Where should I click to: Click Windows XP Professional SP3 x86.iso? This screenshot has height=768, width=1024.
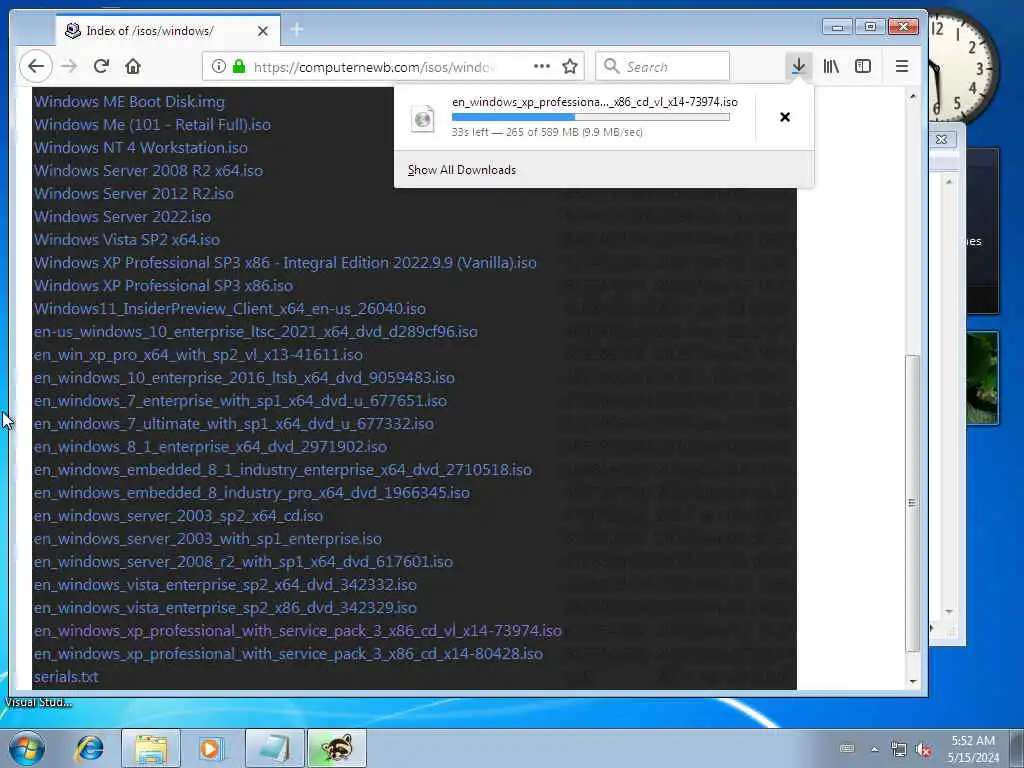[163, 285]
